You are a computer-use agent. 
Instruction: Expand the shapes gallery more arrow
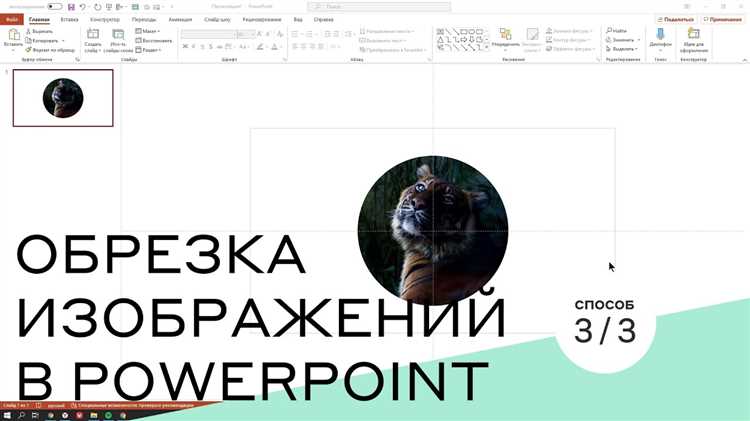coord(487,47)
